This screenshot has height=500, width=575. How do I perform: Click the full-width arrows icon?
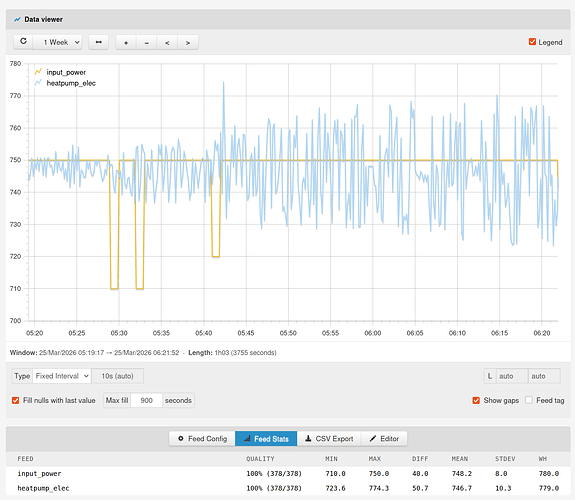pyautogui.click(x=99, y=42)
